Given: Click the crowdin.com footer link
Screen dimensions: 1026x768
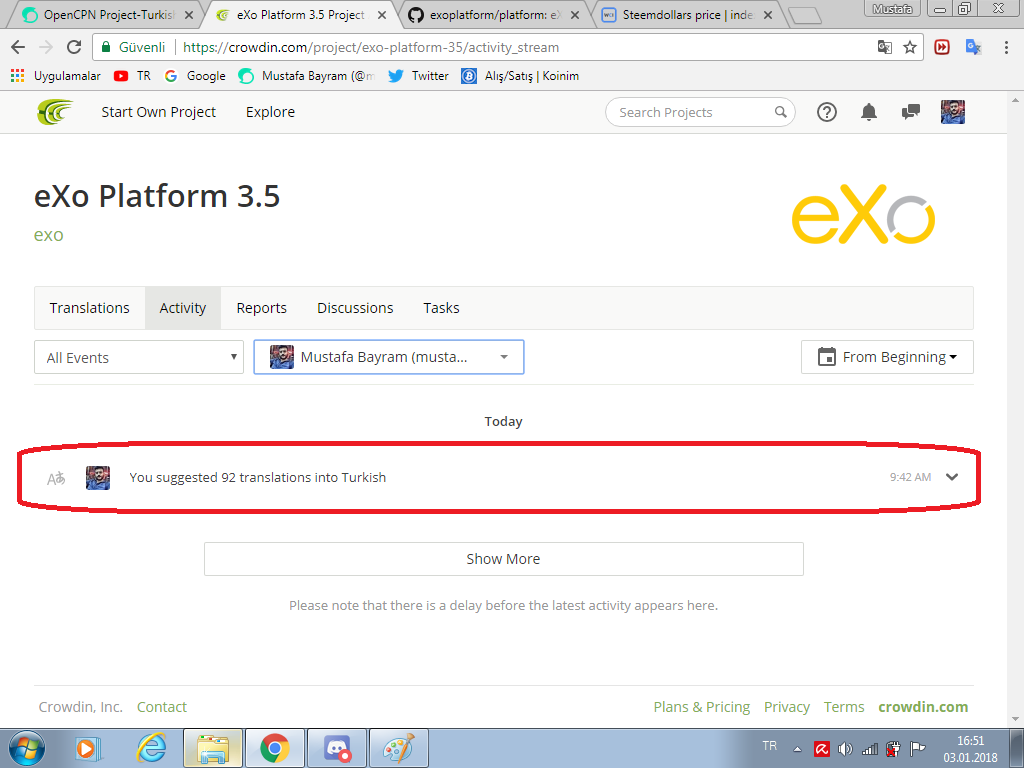Looking at the screenshot, I should pos(923,707).
